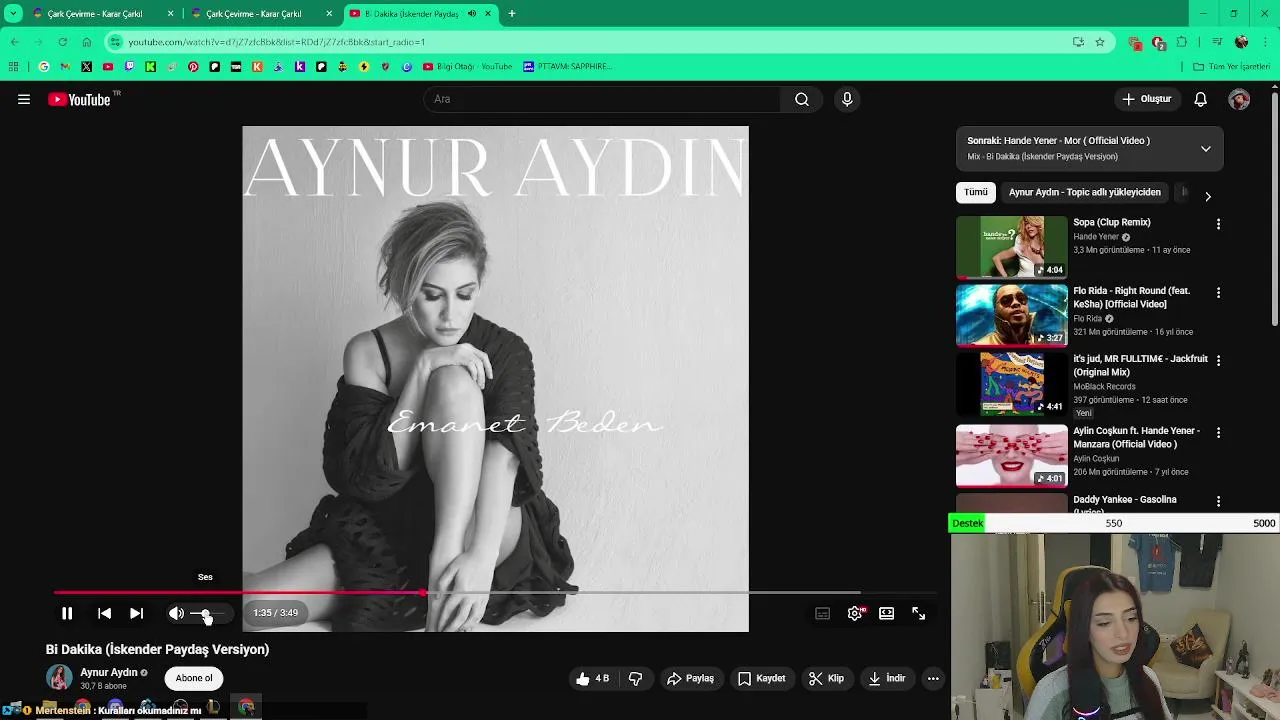The height and width of the screenshot is (720, 1280).
Task: Open Aynur Aydın channel avatar
Action: point(59,677)
